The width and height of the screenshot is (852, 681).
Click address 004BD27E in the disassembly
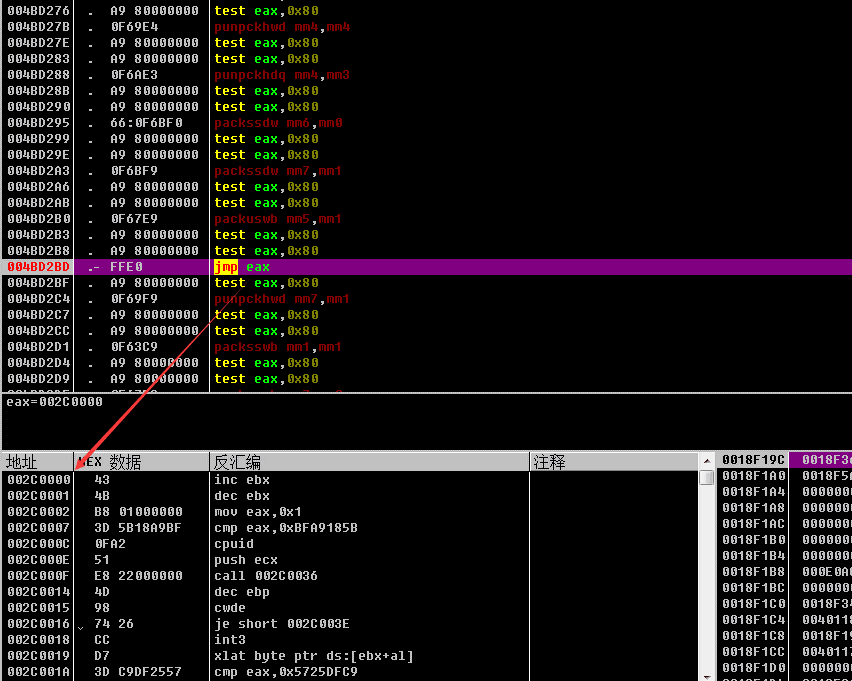coord(38,42)
